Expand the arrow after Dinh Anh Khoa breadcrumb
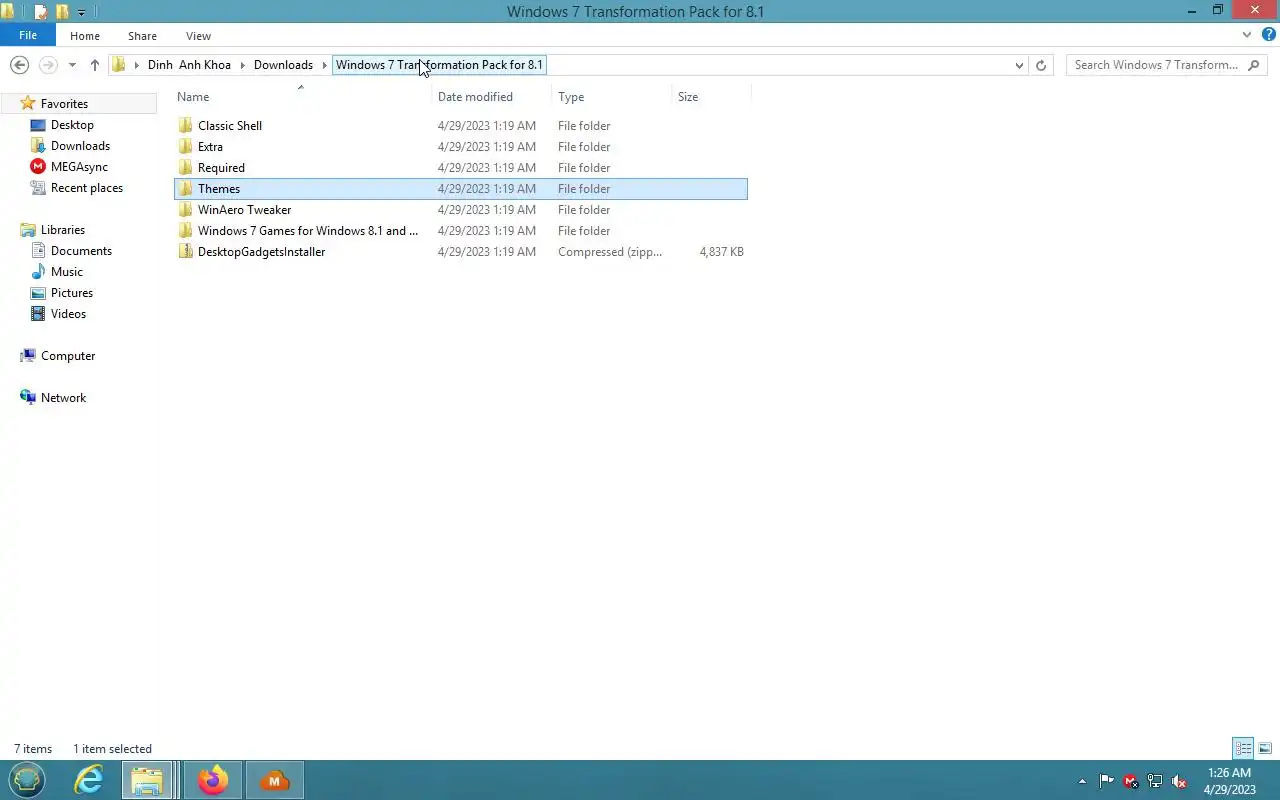 click(242, 65)
